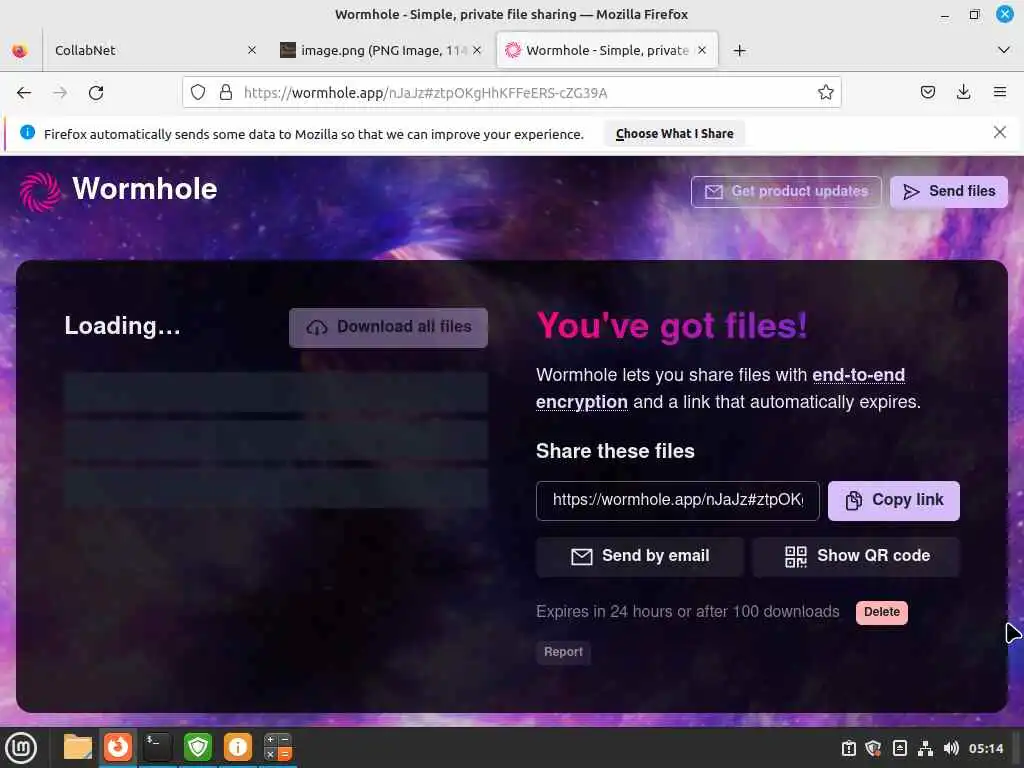Viewport: 1024px width, 768px height.
Task: Open the Terminal from taskbar
Action: 157,747
